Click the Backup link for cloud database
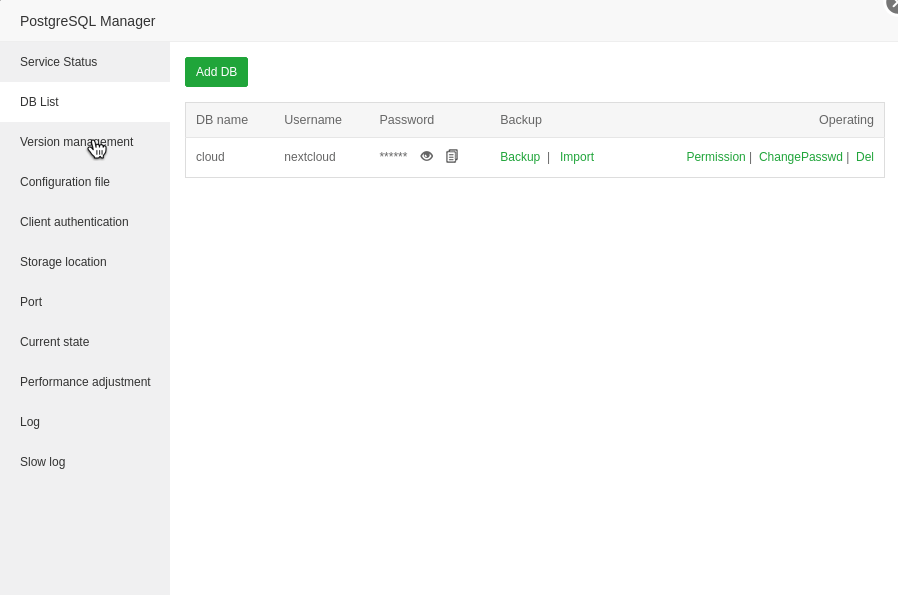This screenshot has width=898, height=595. point(520,157)
